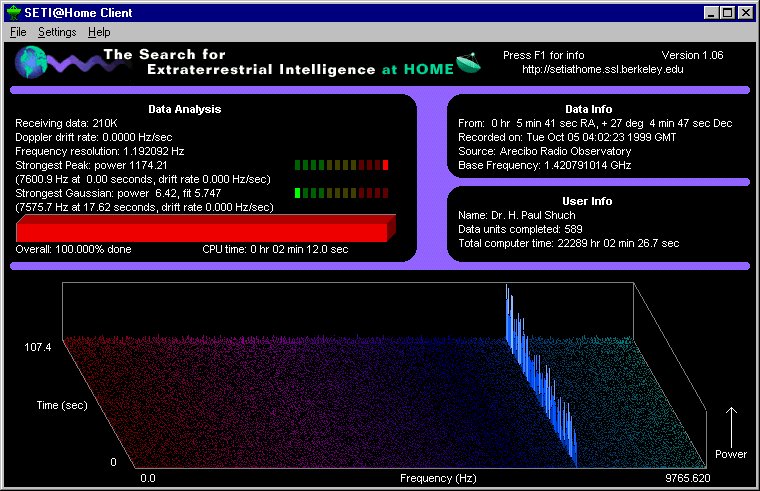Minimize the SETI@Home Client window
760x491 pixels.
(x=711, y=13)
